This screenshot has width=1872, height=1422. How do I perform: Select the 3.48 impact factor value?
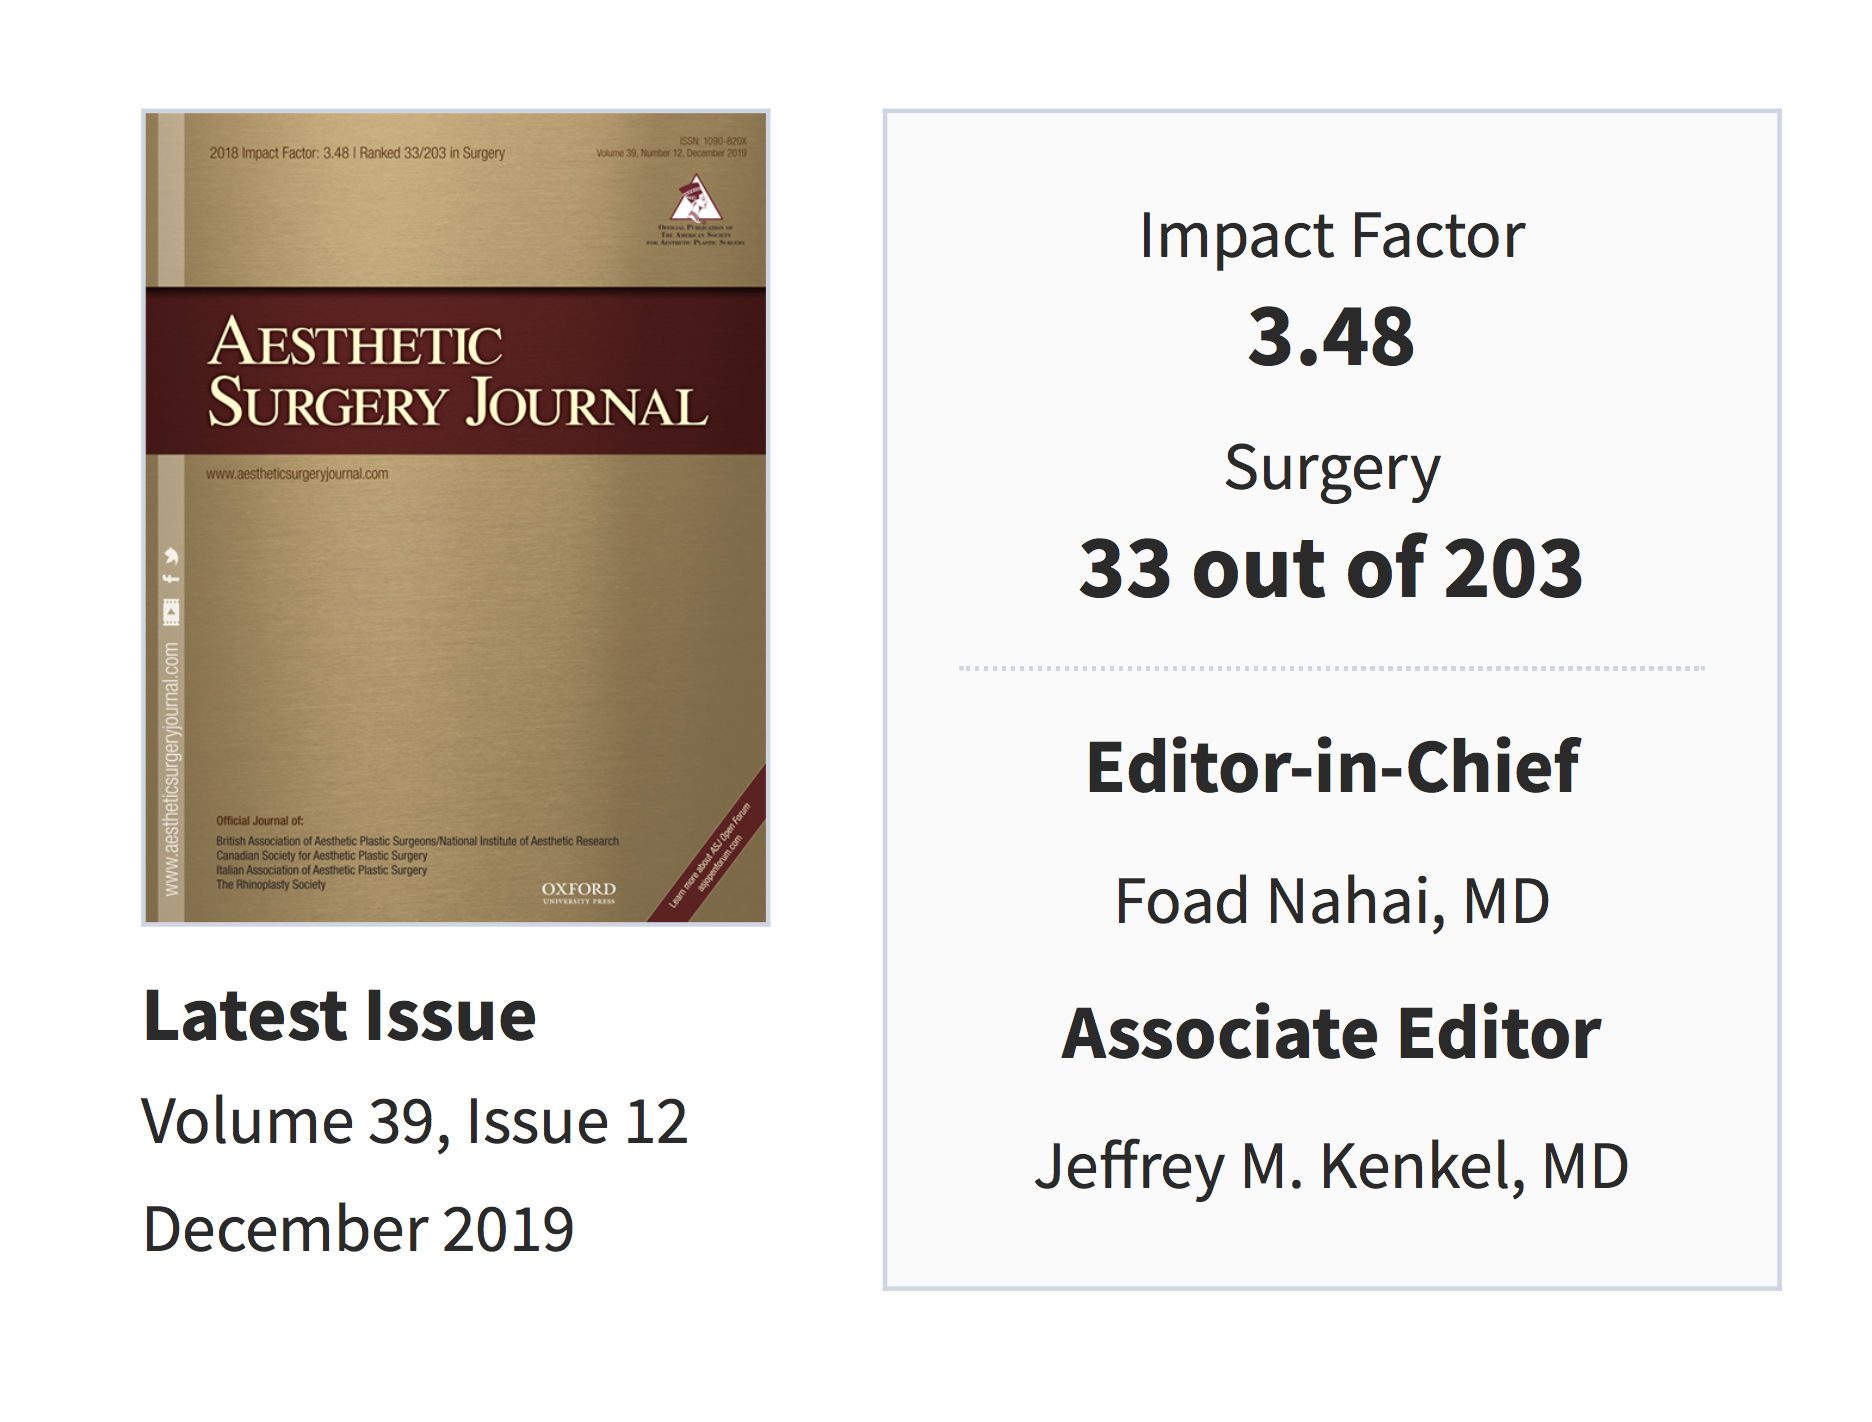pyautogui.click(x=1331, y=337)
